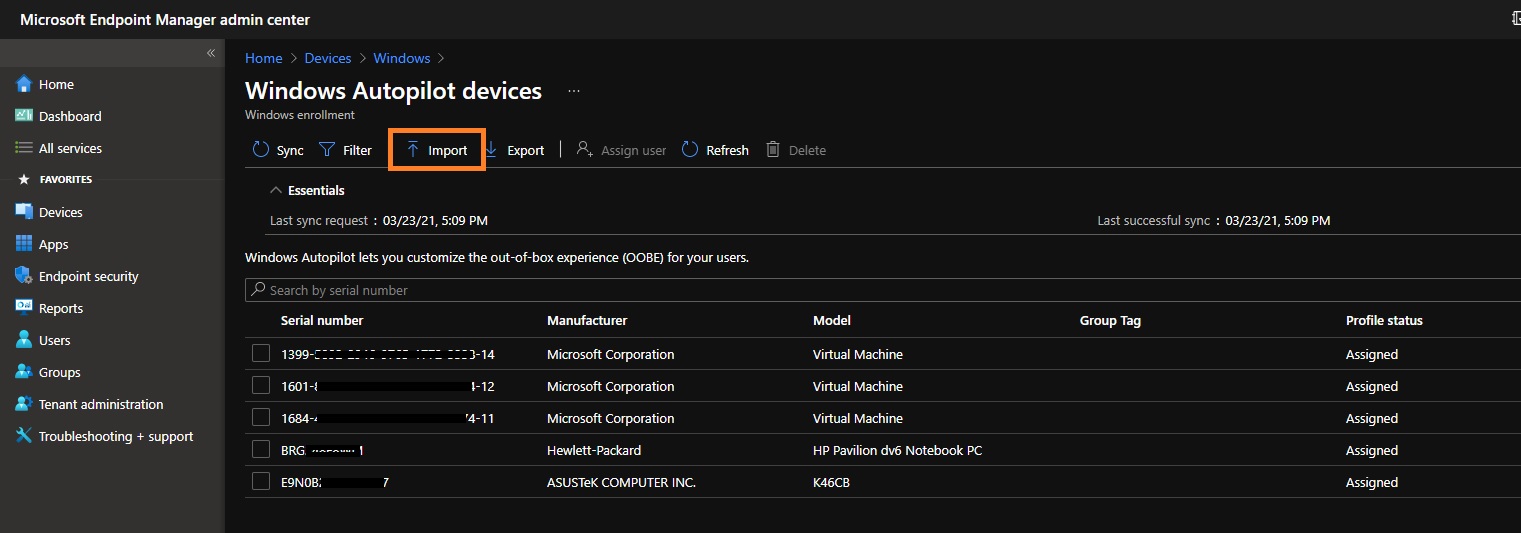Click the Endpoint security shield icon
The height and width of the screenshot is (533, 1521).
pos(24,276)
